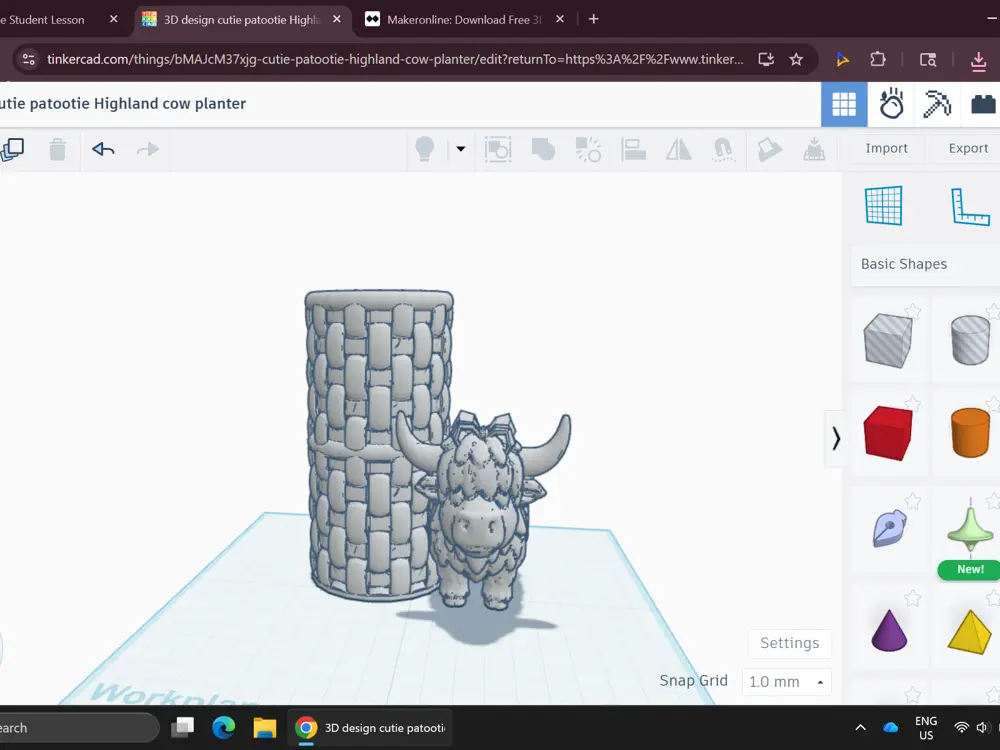This screenshot has width=1000, height=750.
Task: Favorite the striped box hole shape star
Action: point(913,311)
